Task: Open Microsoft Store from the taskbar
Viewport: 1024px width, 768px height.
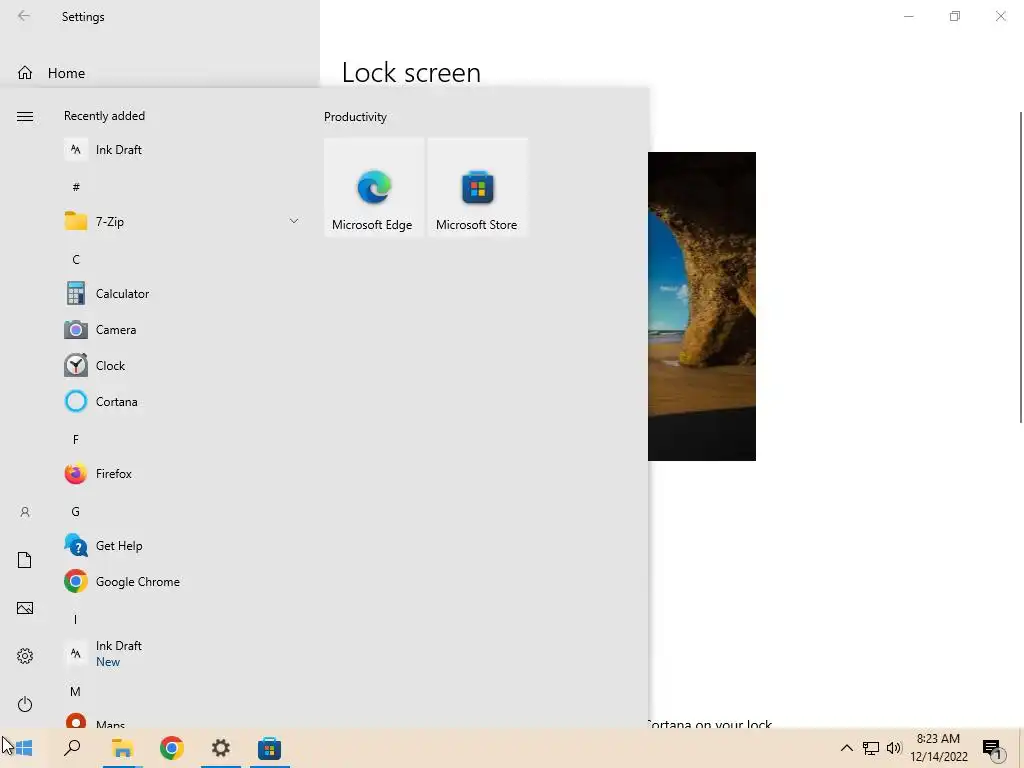Action: tap(269, 748)
